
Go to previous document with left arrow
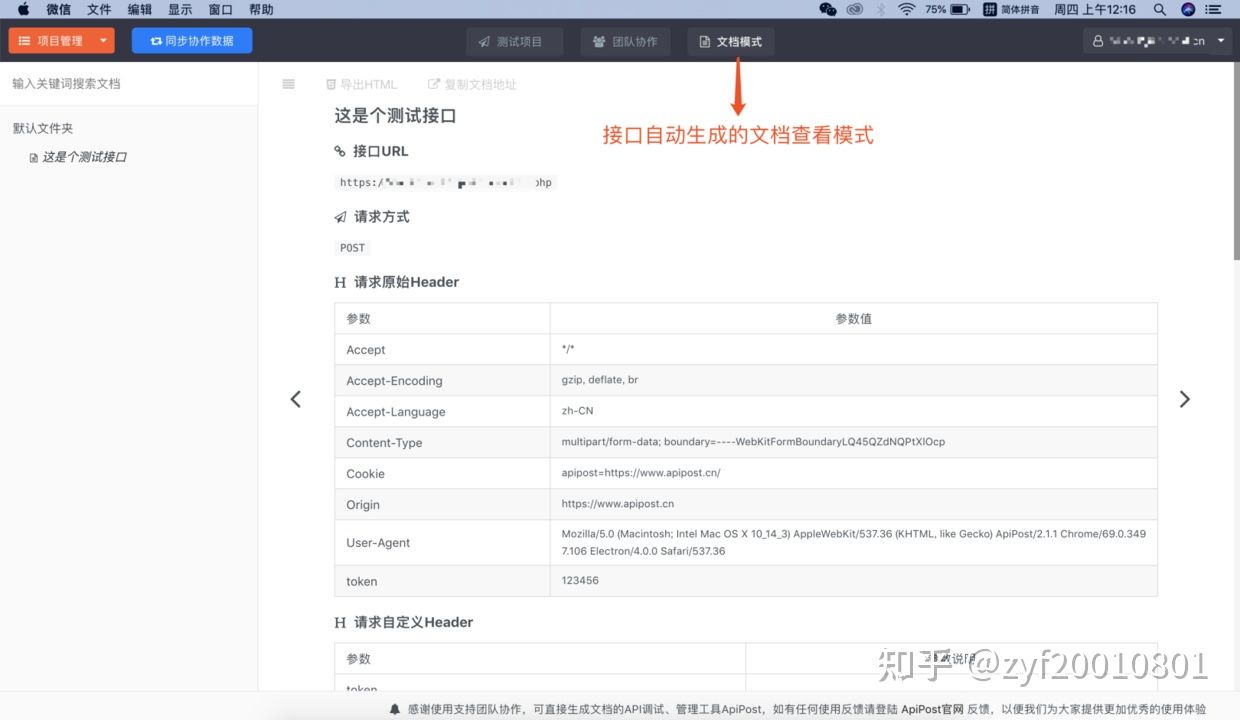pyautogui.click(x=295, y=399)
